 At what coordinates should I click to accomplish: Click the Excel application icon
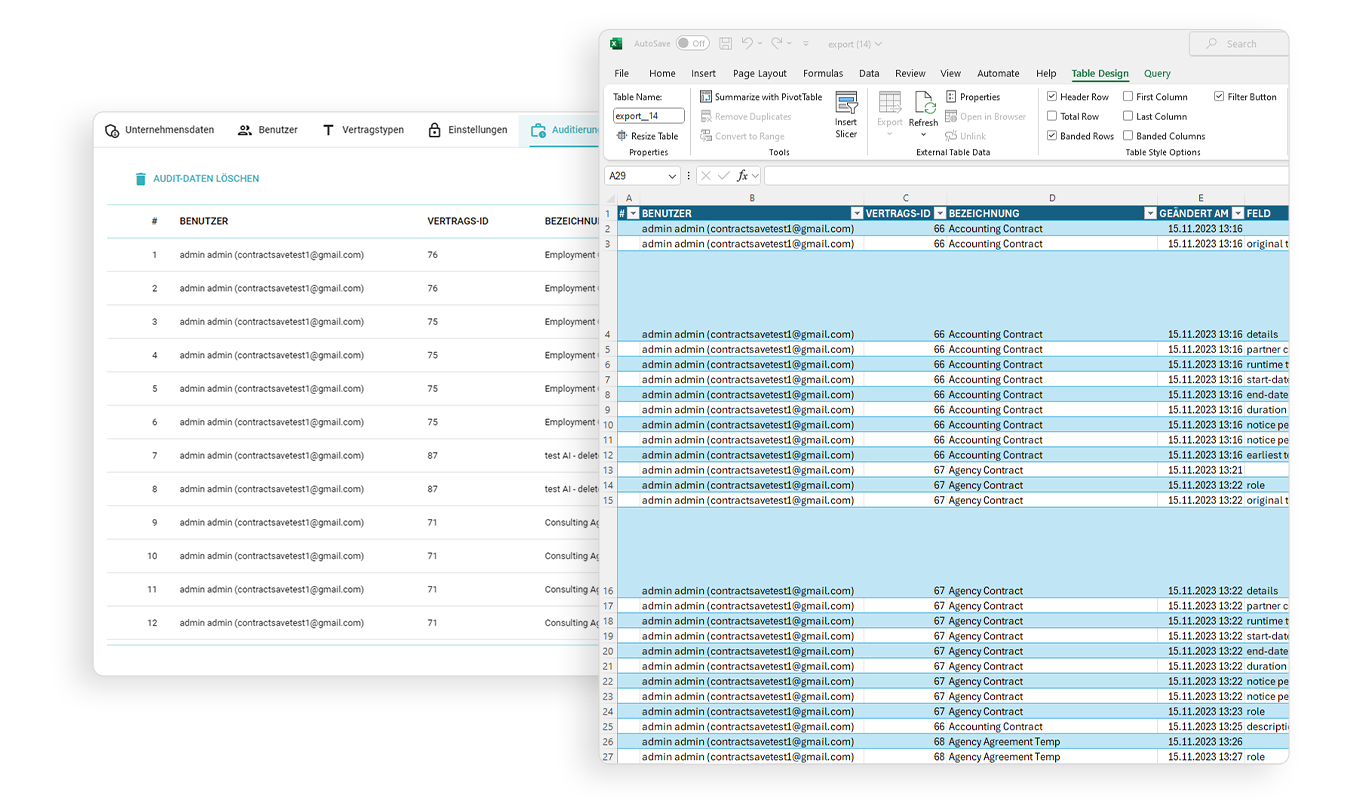tap(617, 44)
